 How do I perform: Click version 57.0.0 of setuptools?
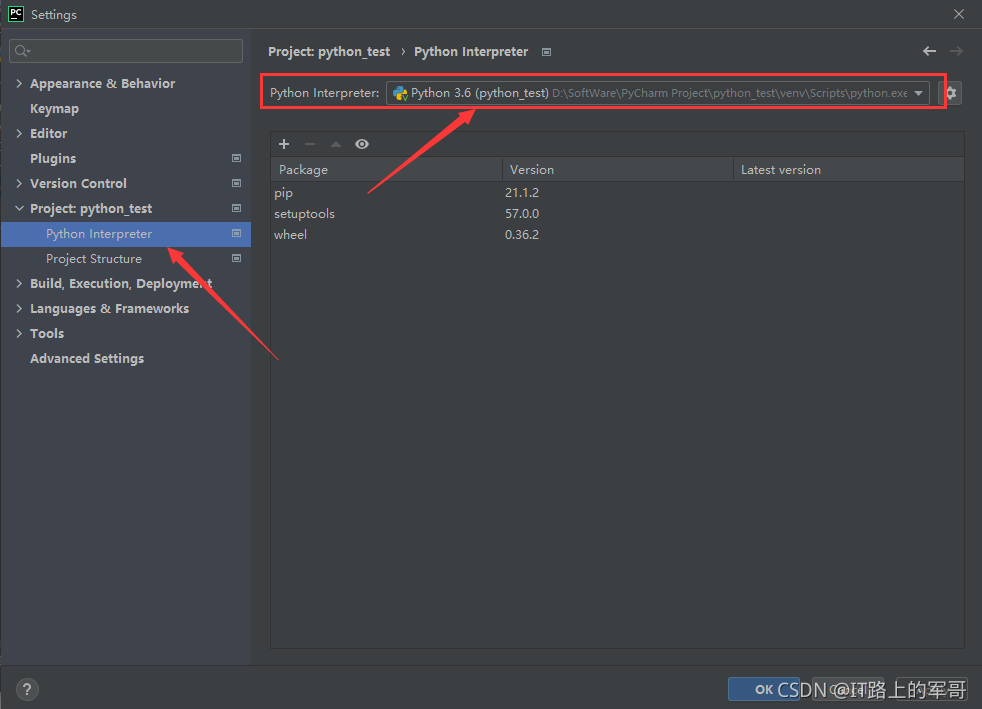coord(522,214)
